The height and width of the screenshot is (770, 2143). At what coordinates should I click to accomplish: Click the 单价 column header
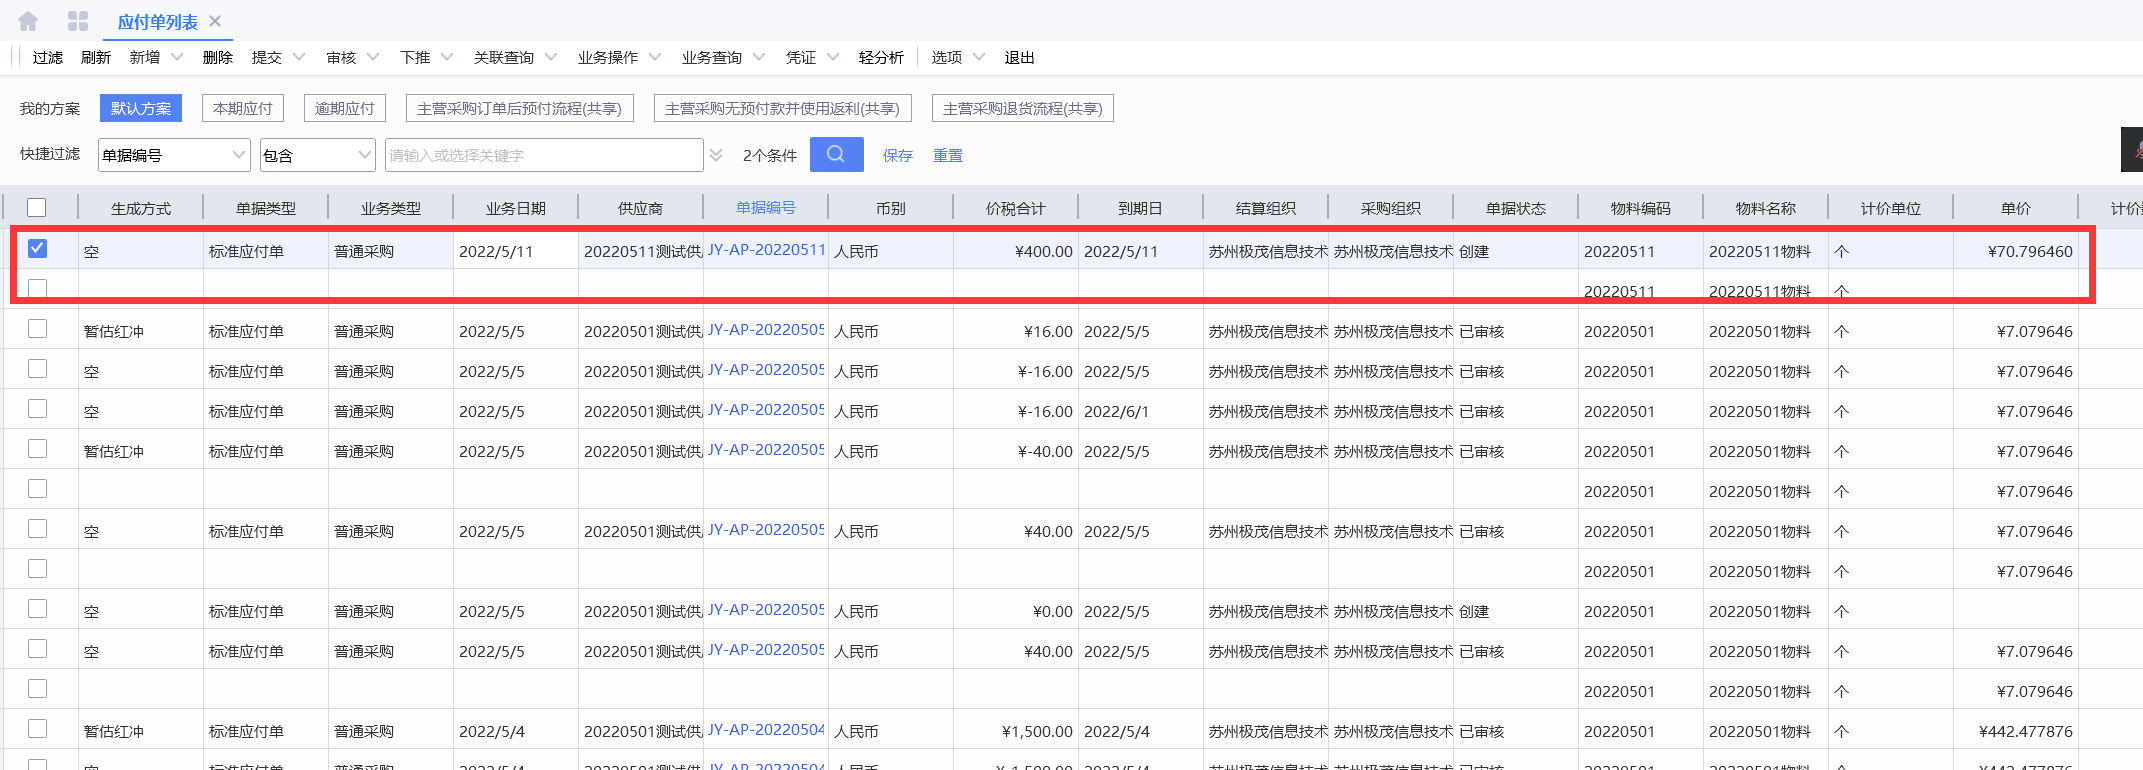pos(2016,208)
